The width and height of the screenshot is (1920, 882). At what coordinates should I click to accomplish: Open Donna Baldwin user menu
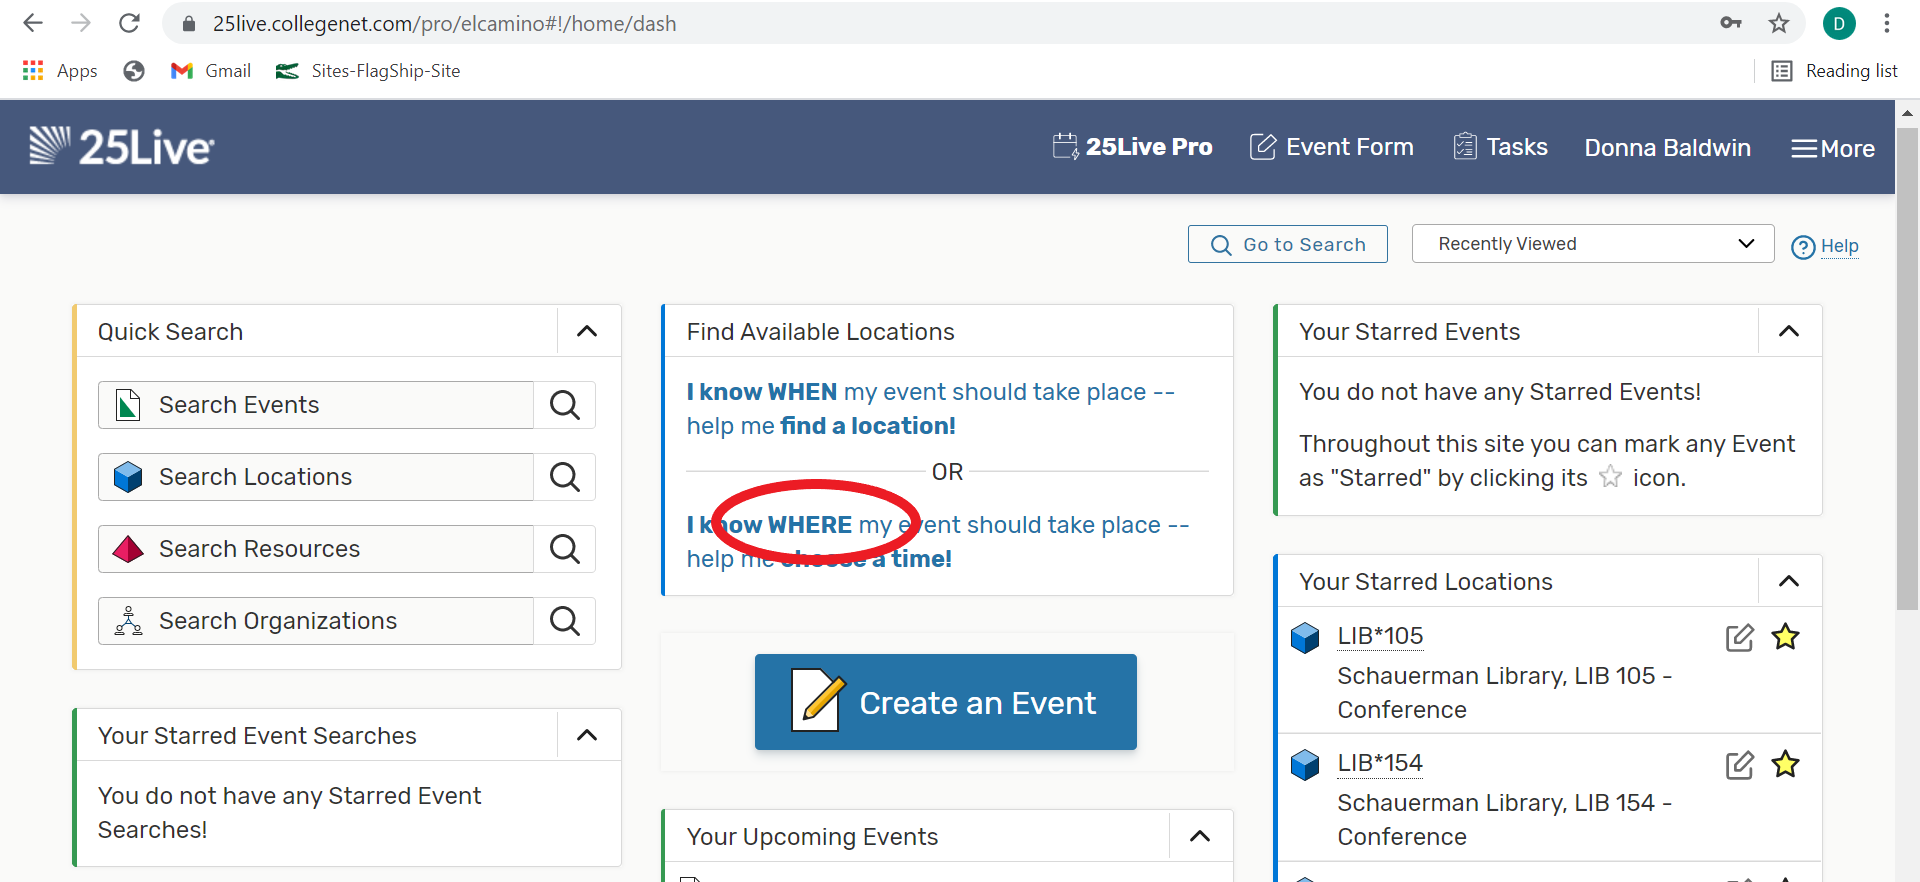coord(1667,148)
